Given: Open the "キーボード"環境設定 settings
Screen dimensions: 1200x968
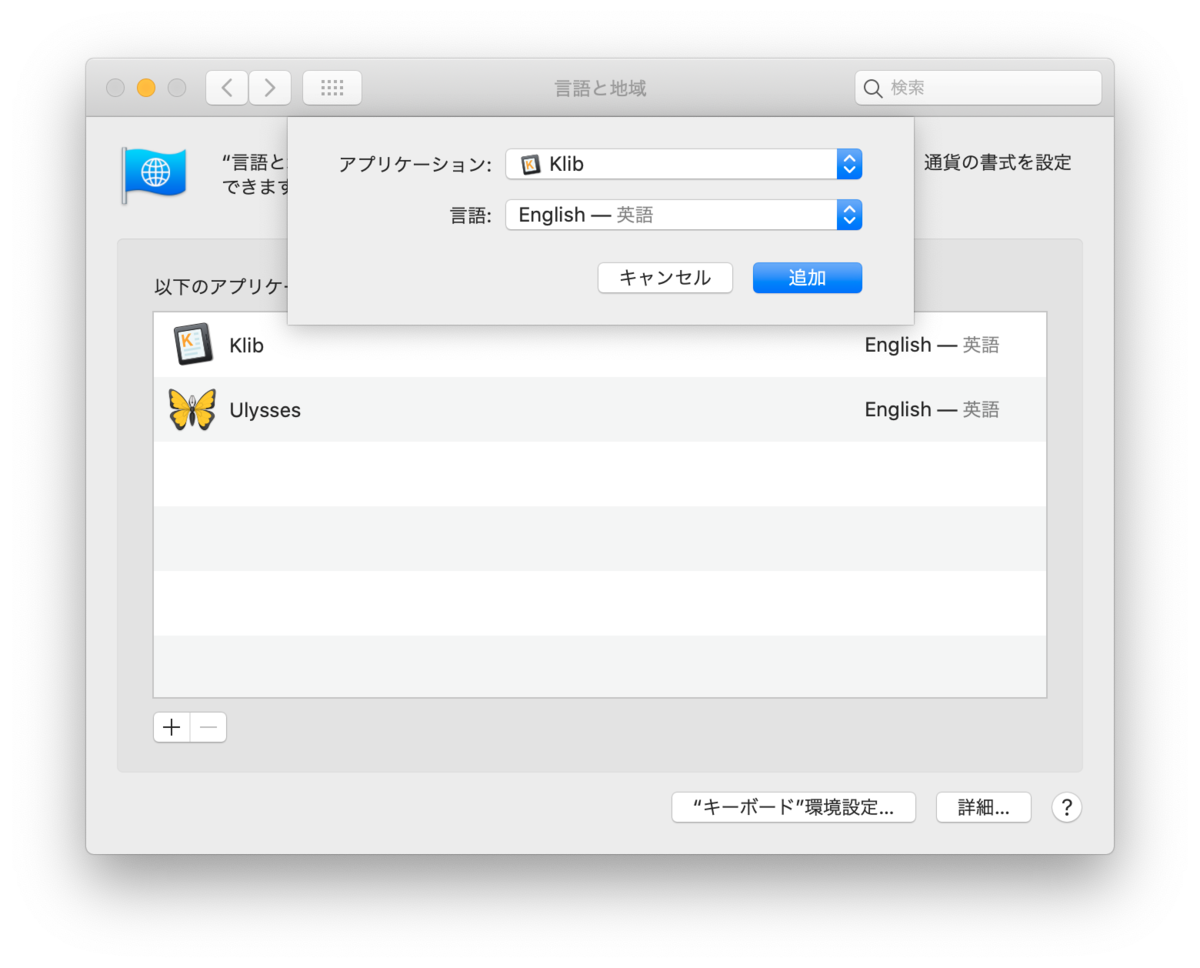Looking at the screenshot, I should (793, 807).
